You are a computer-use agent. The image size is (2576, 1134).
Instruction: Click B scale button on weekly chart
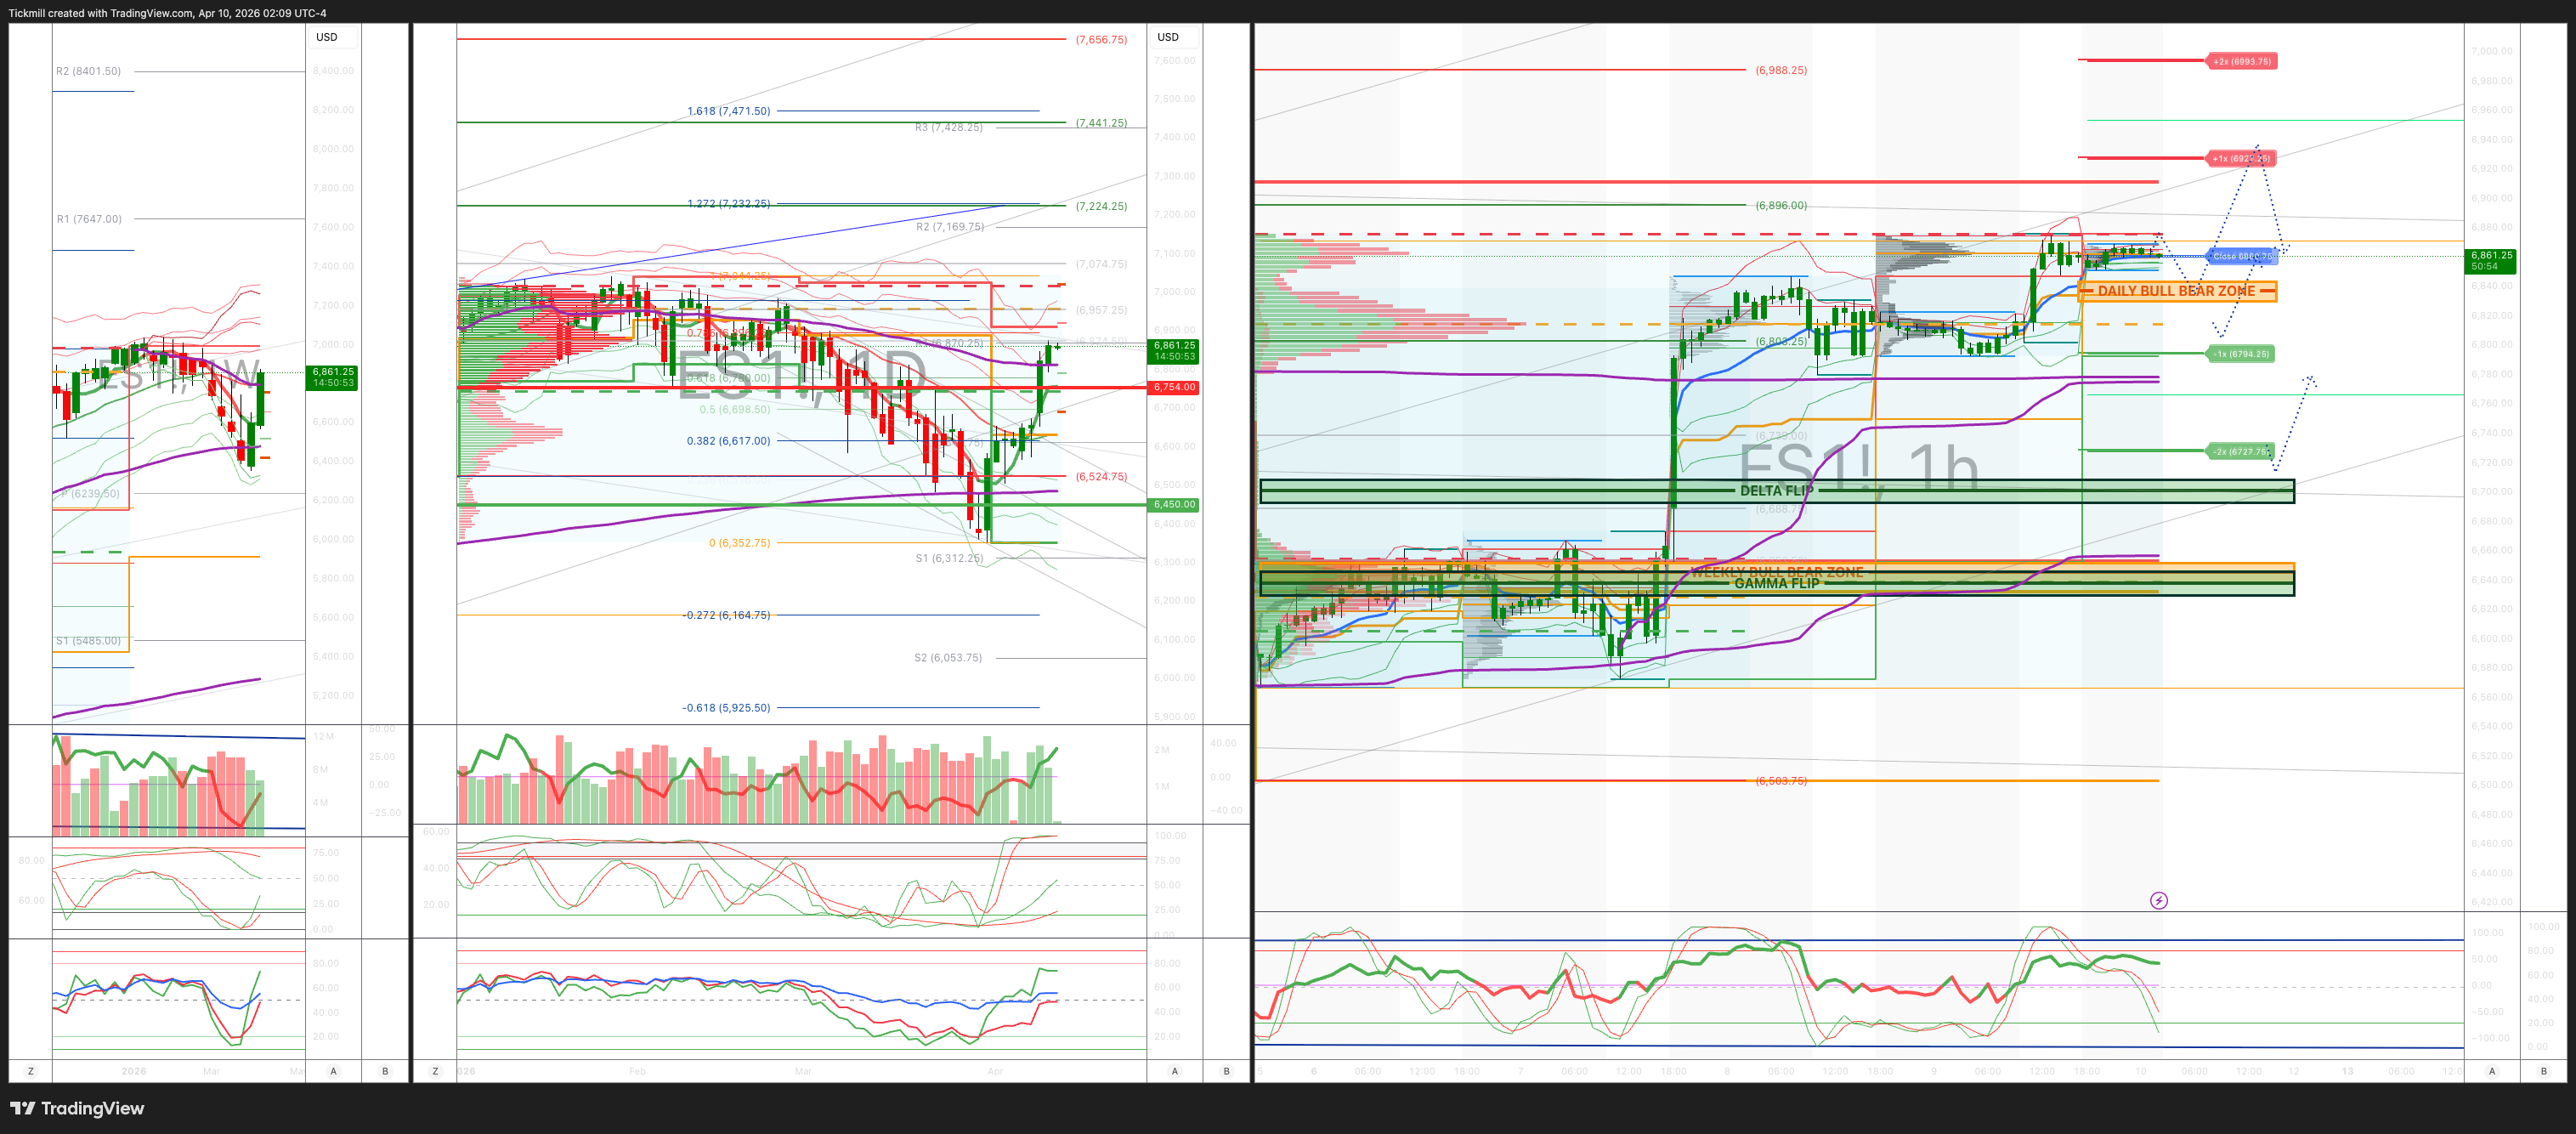pyautogui.click(x=385, y=1071)
